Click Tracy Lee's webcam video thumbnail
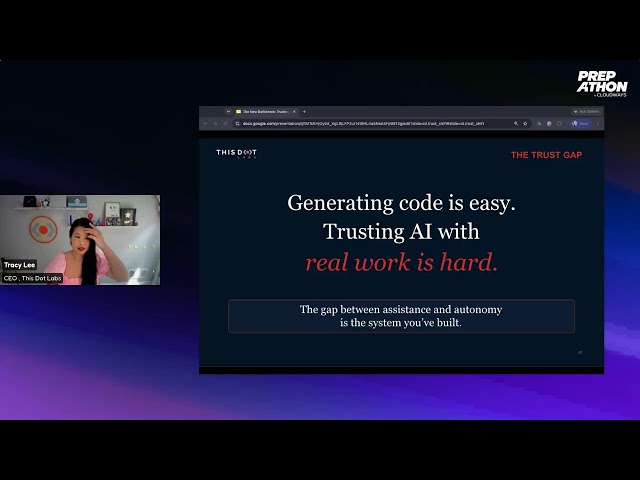The height and width of the screenshot is (480, 640). (80, 240)
